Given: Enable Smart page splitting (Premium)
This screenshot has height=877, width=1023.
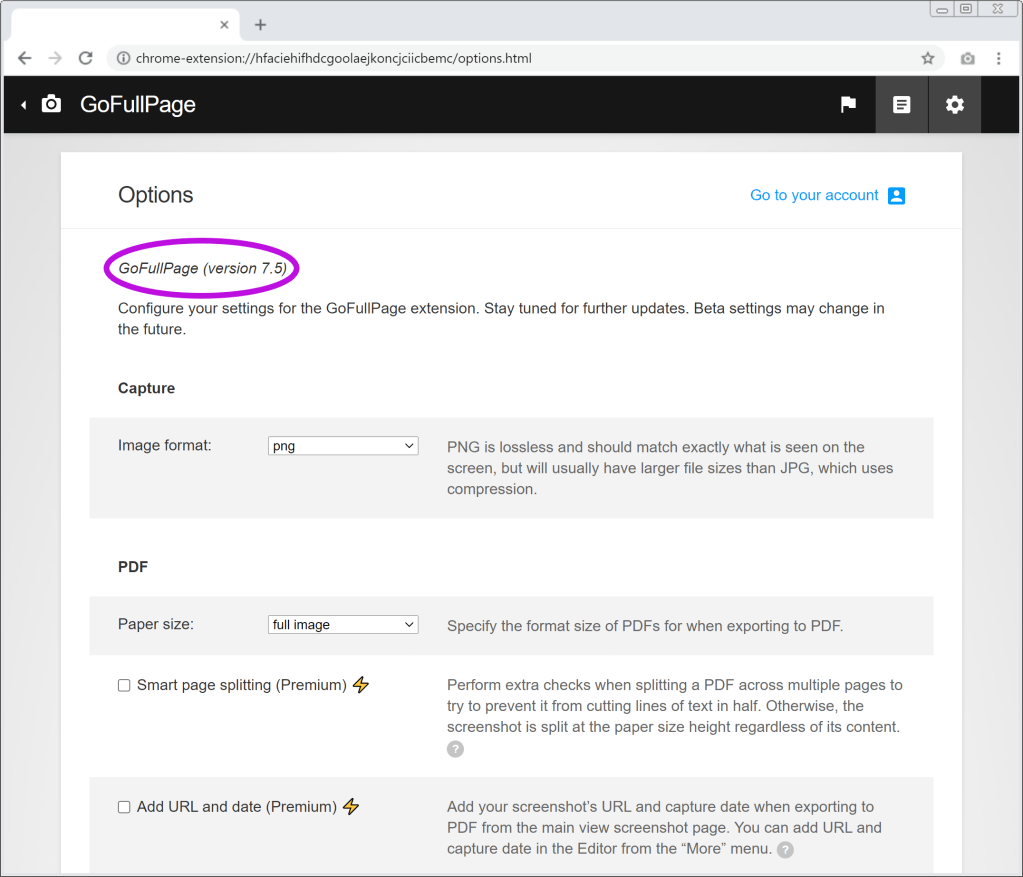Looking at the screenshot, I should 123,684.
